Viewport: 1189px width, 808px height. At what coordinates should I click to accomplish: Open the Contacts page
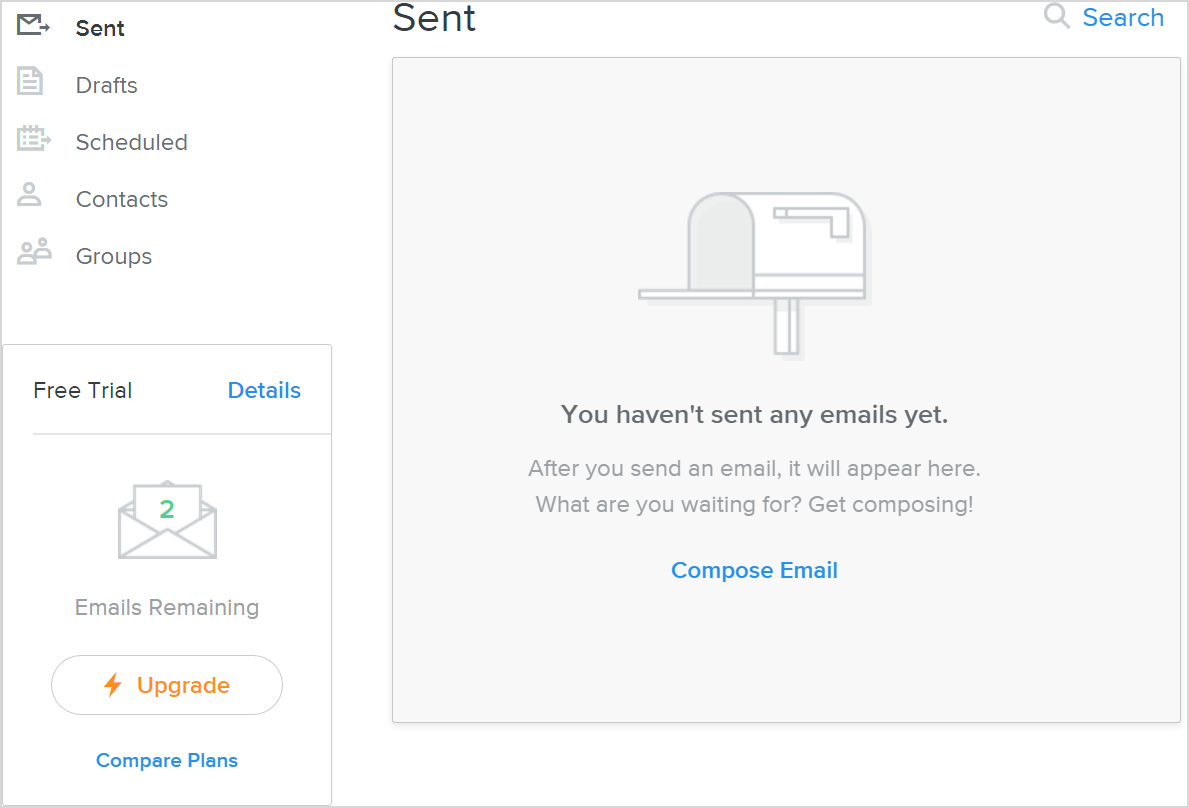pos(122,199)
